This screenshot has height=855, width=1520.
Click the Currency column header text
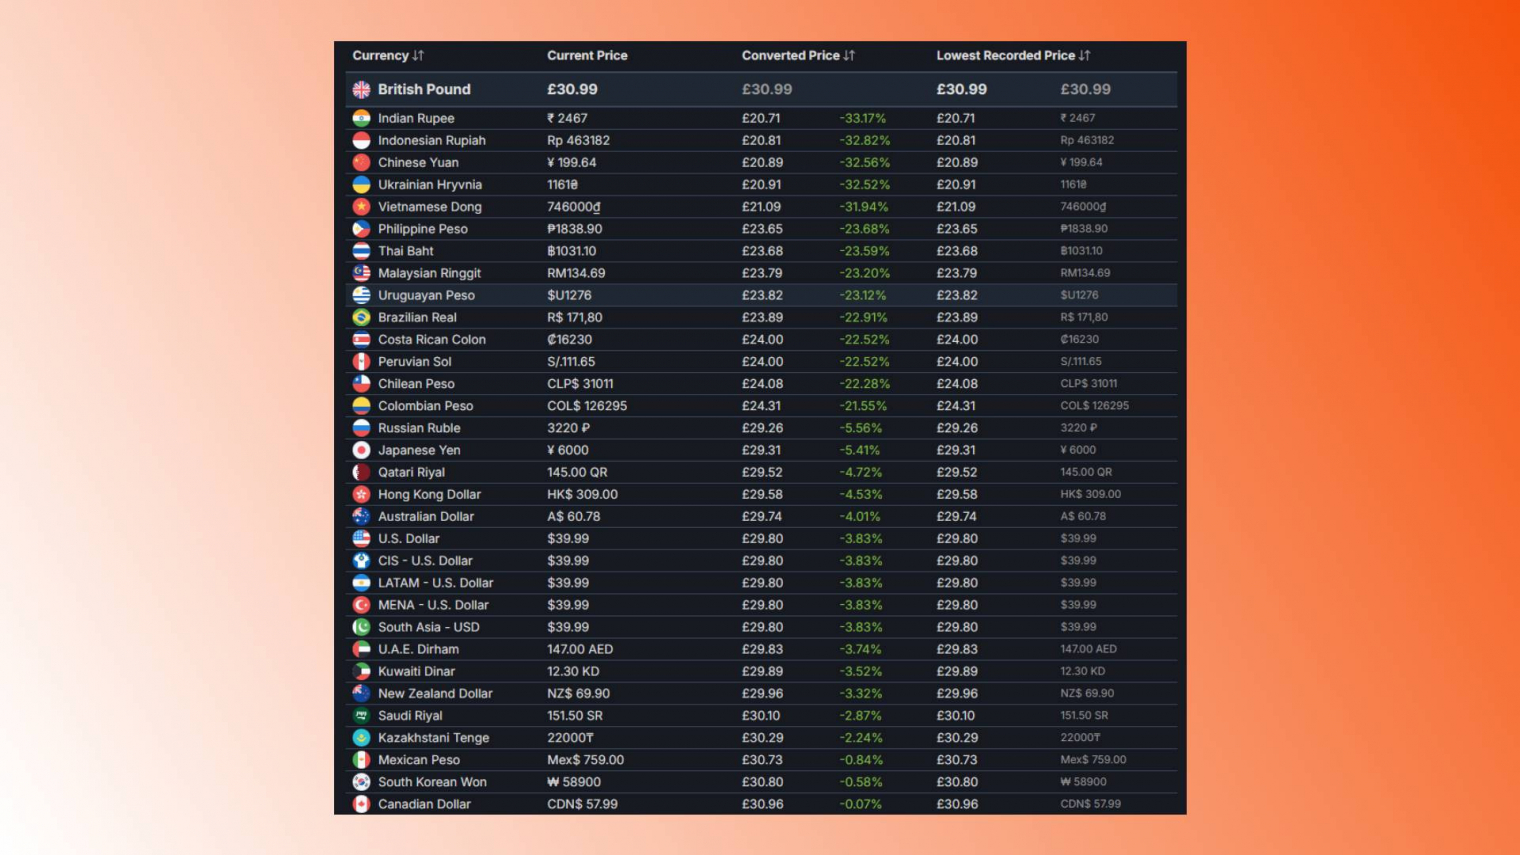pyautogui.click(x=380, y=56)
